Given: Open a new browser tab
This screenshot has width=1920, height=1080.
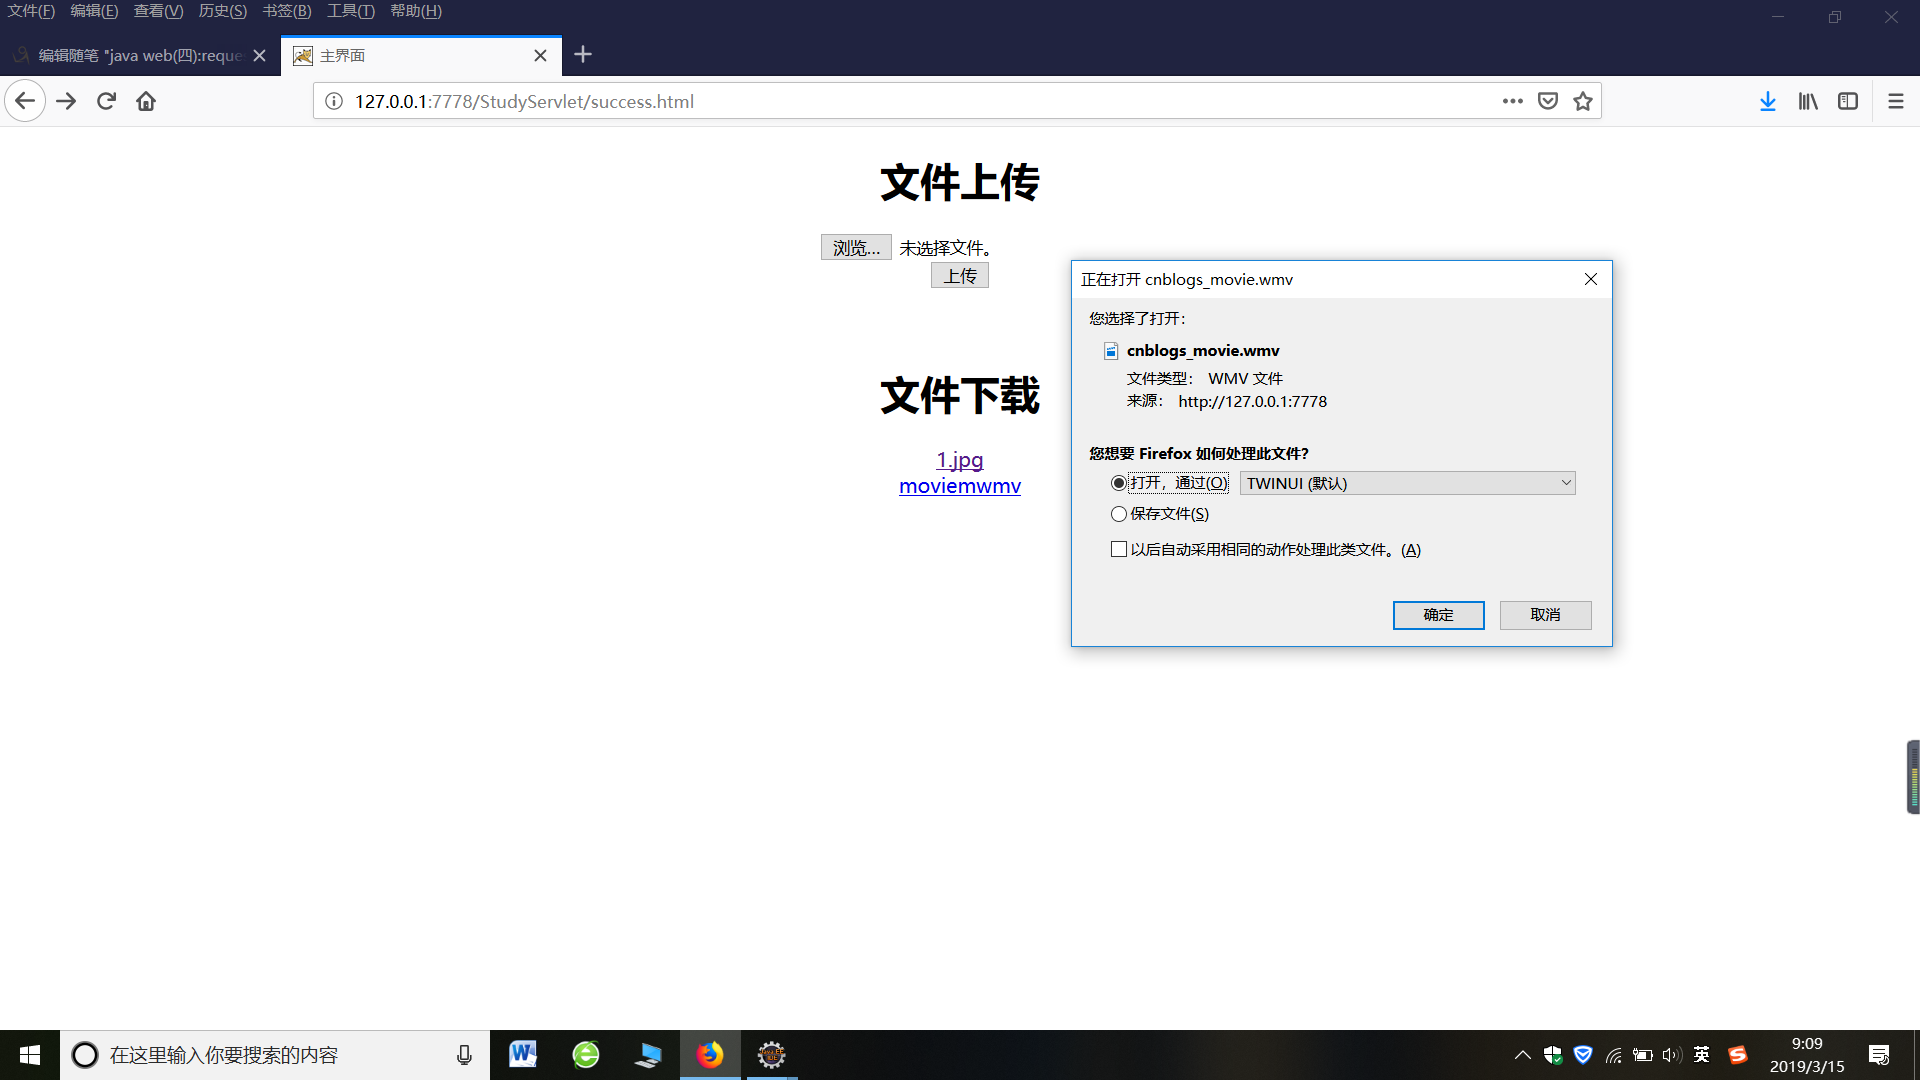Looking at the screenshot, I should (583, 54).
